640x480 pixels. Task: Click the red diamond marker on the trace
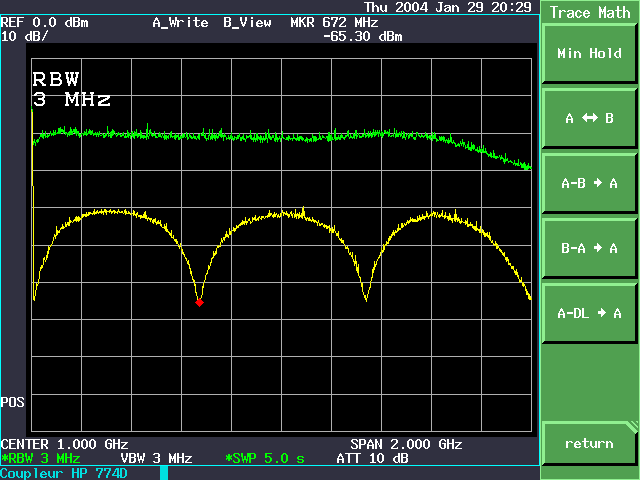[x=199, y=303]
